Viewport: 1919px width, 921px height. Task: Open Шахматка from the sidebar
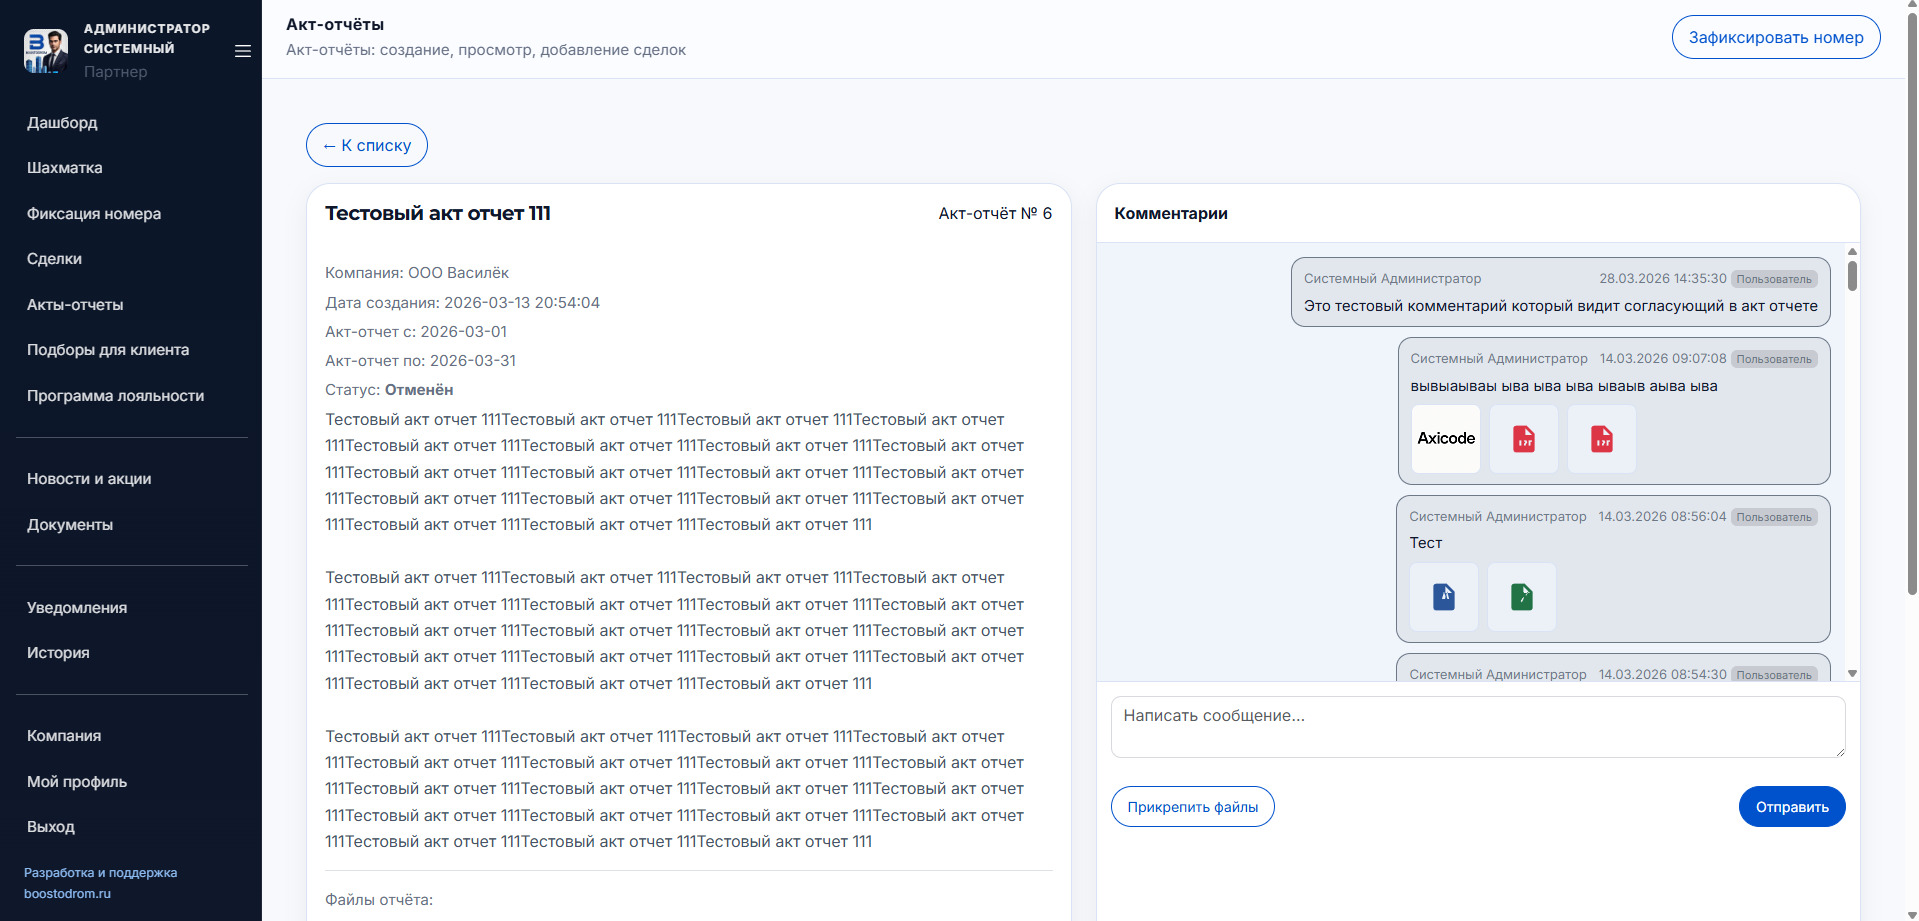pyautogui.click(x=65, y=168)
